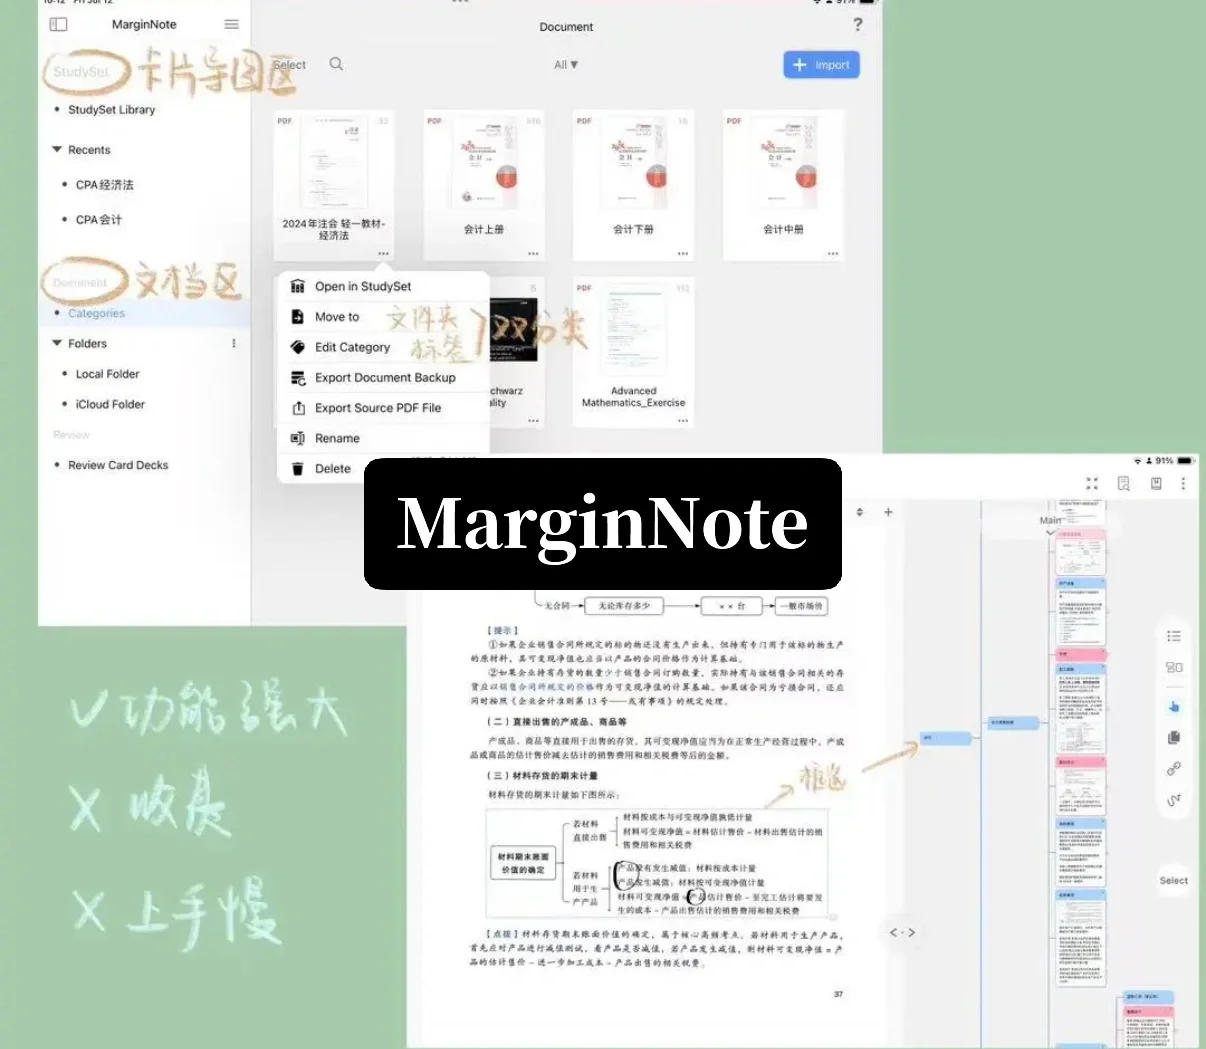Open the search magnifier in Document toolbar
This screenshot has width=1206, height=1049.
(336, 64)
